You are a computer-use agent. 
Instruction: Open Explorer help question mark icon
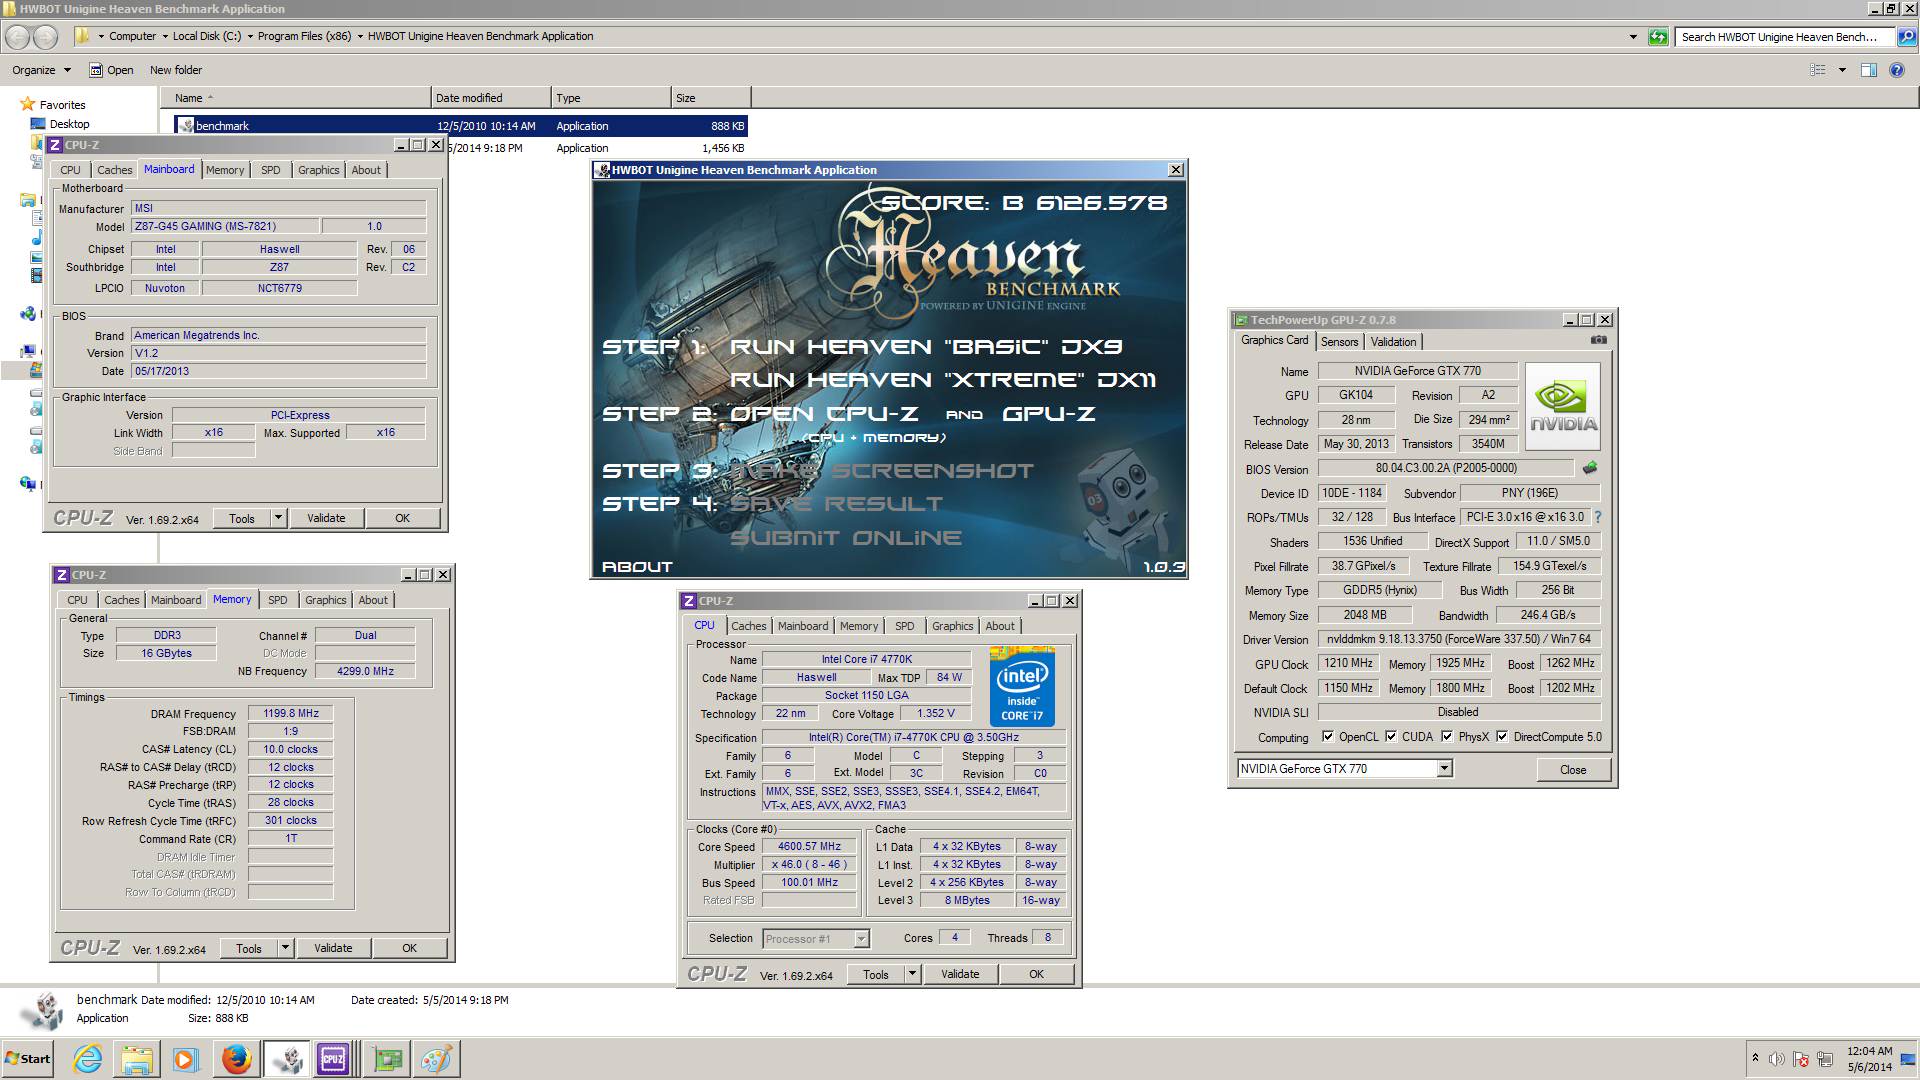pyautogui.click(x=1897, y=70)
